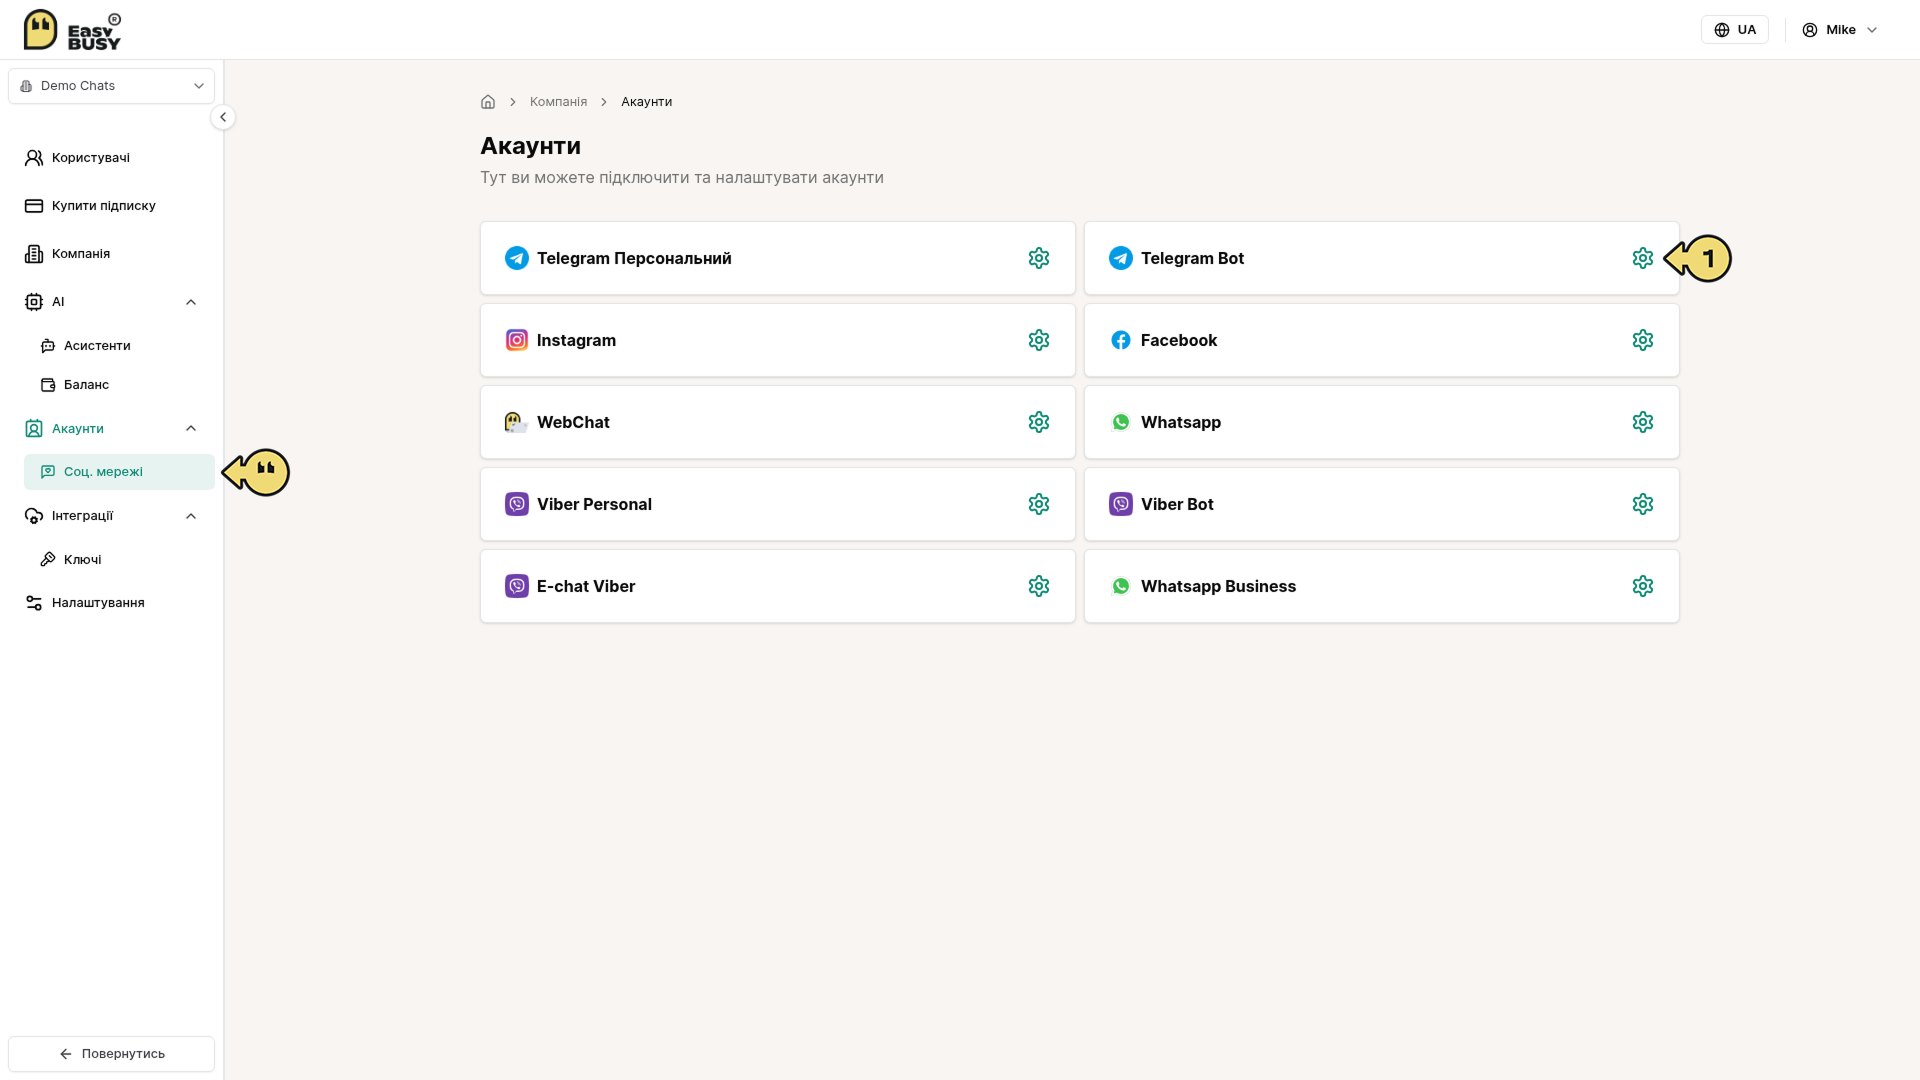Viewport: 1920px width, 1080px height.
Task: Open Користувачі in sidebar
Action: 111,158
